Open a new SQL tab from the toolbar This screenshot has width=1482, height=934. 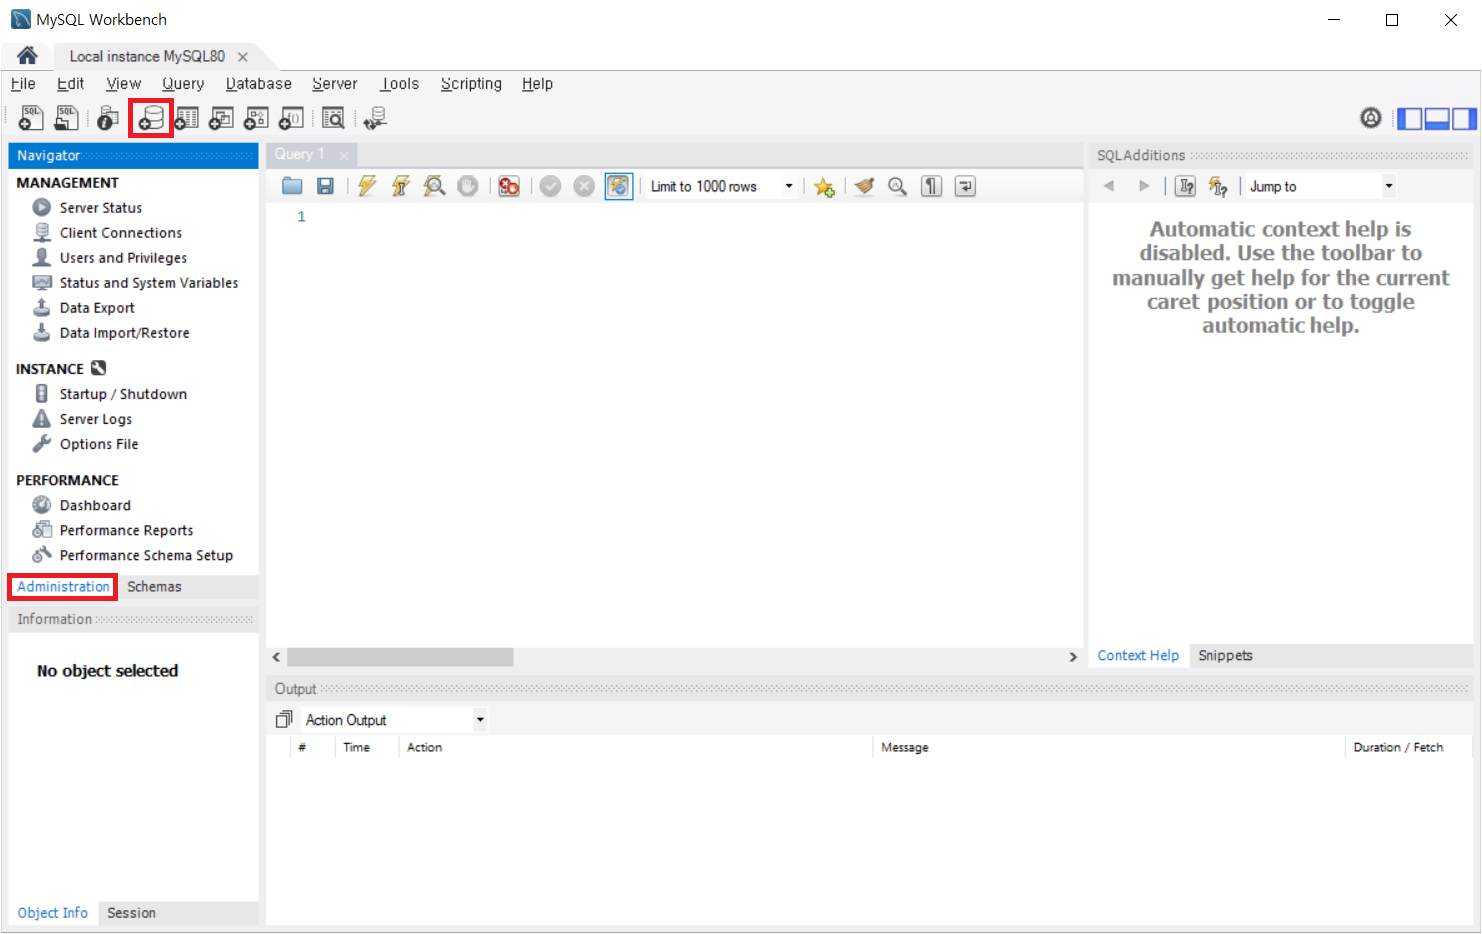[31, 118]
